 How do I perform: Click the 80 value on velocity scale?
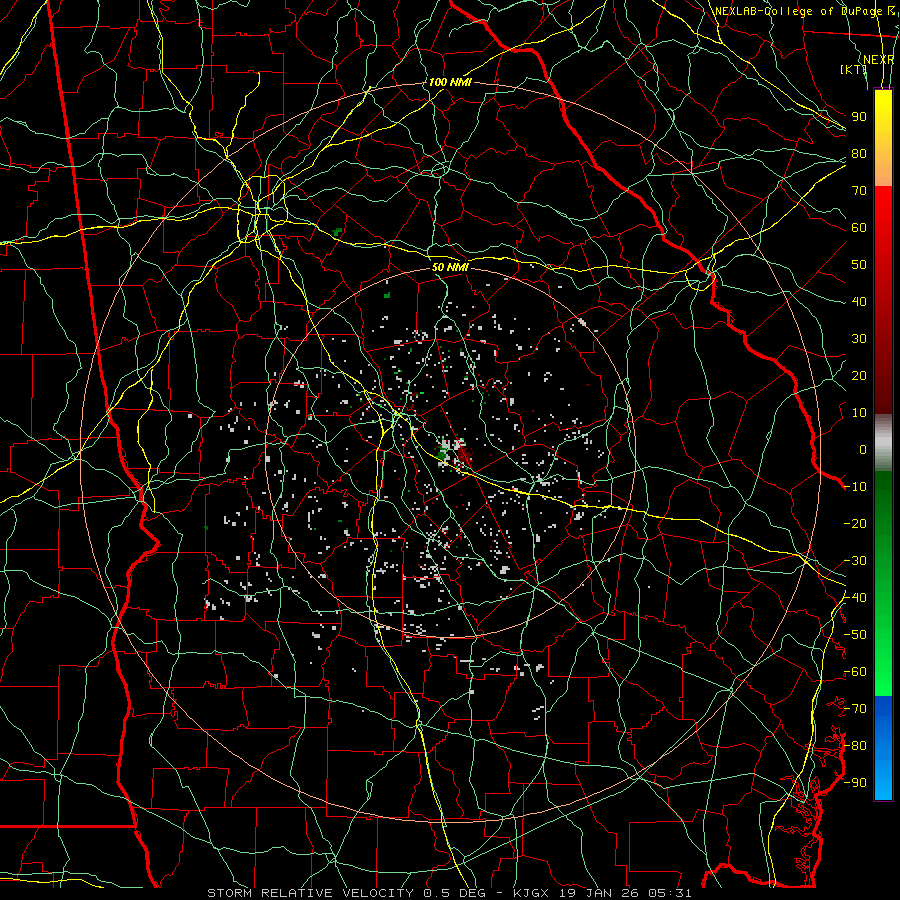coord(859,153)
